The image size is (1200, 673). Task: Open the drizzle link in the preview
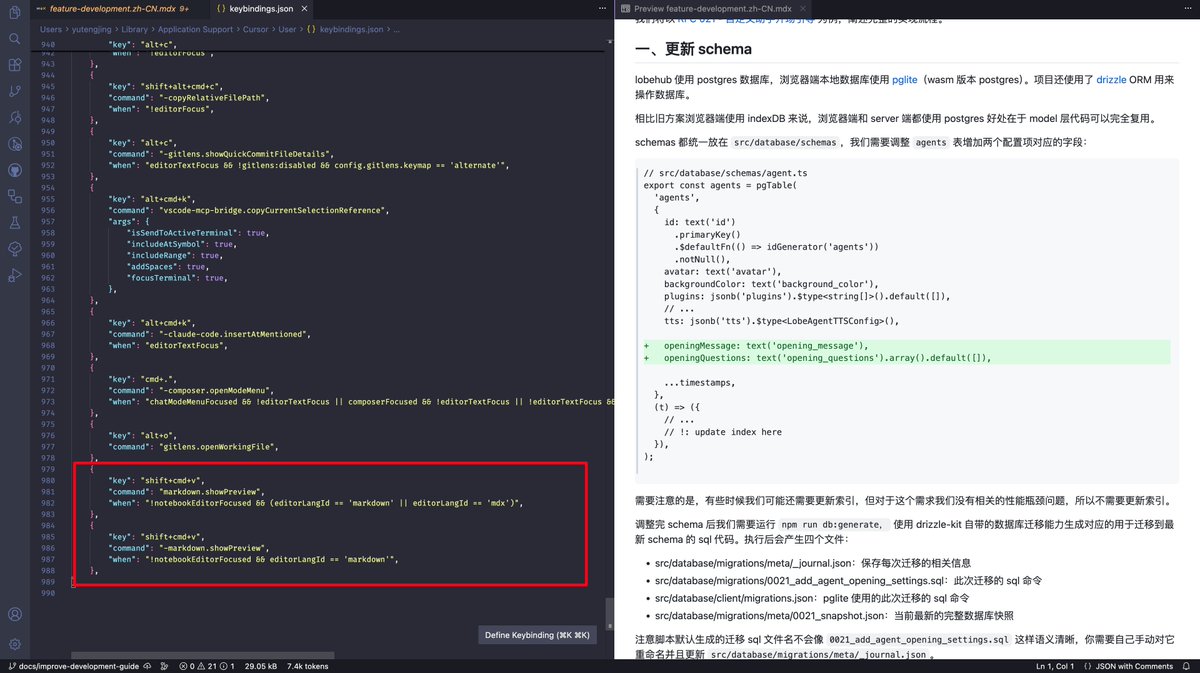tap(1111, 80)
